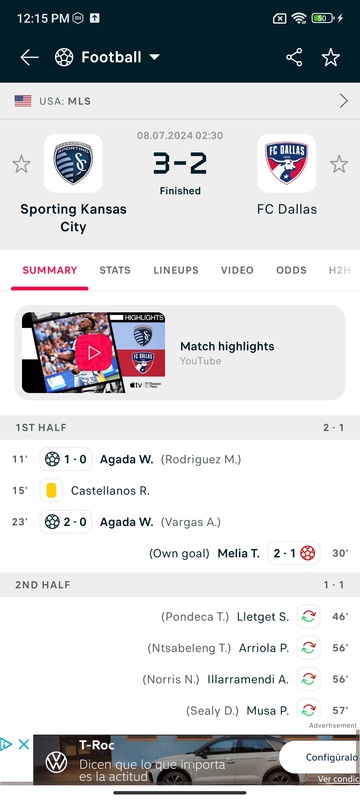Open the FC Dallas team logo
Image resolution: width=360 pixels, height=800 pixels.
[287, 163]
